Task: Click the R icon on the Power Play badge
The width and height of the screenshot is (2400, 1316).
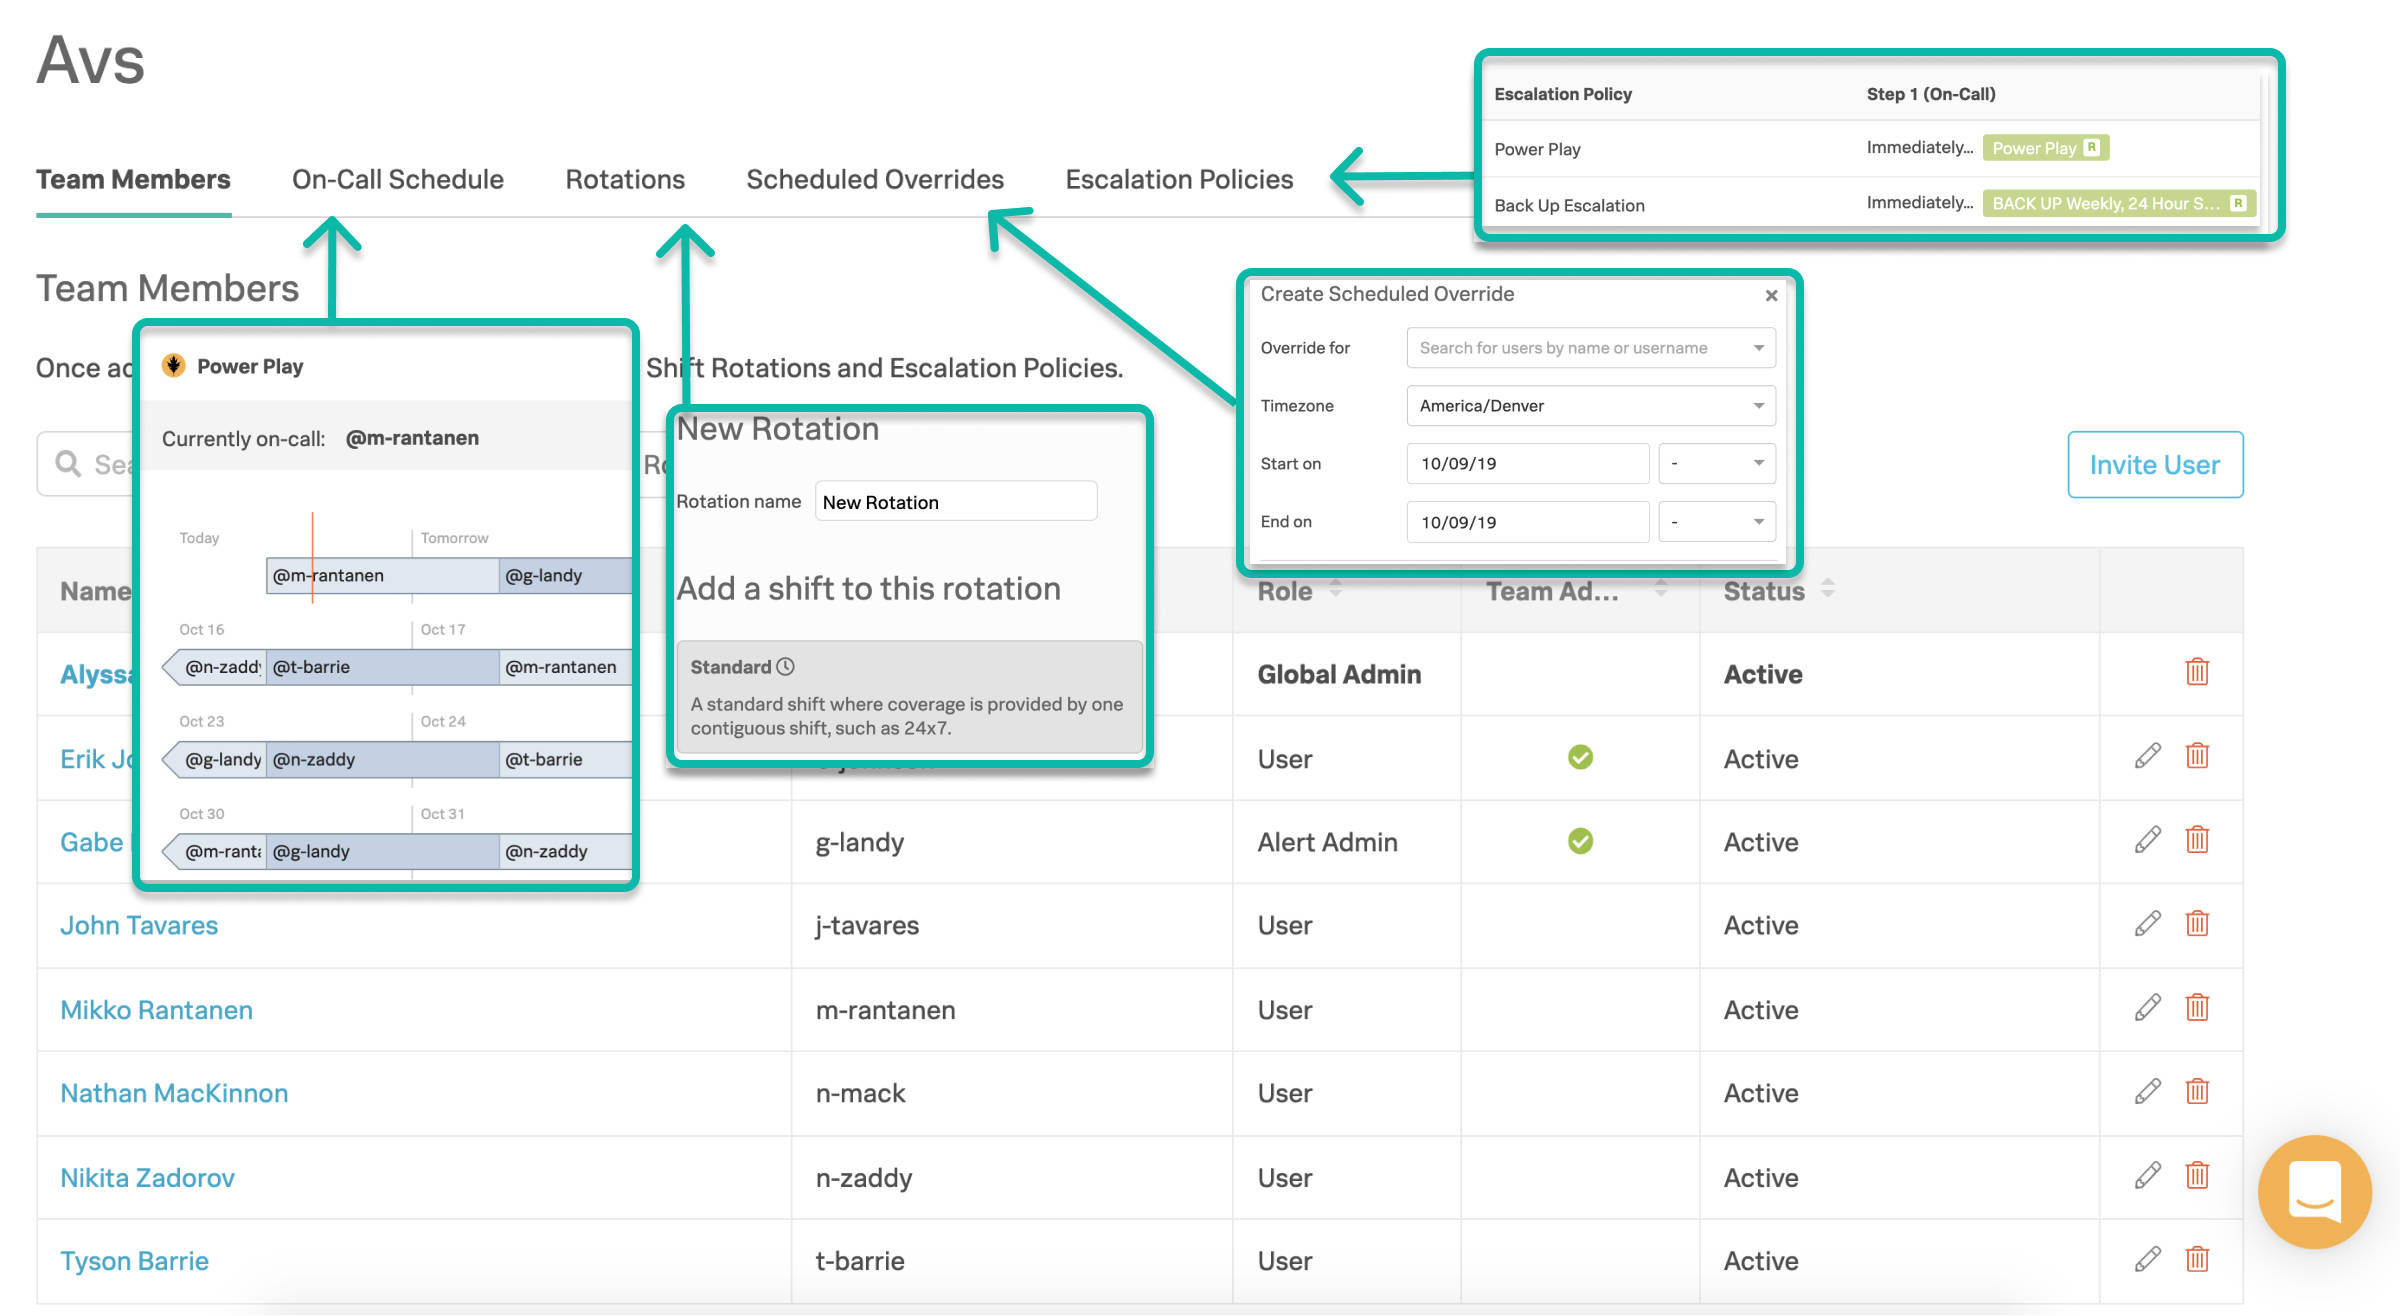Action: tap(2092, 147)
